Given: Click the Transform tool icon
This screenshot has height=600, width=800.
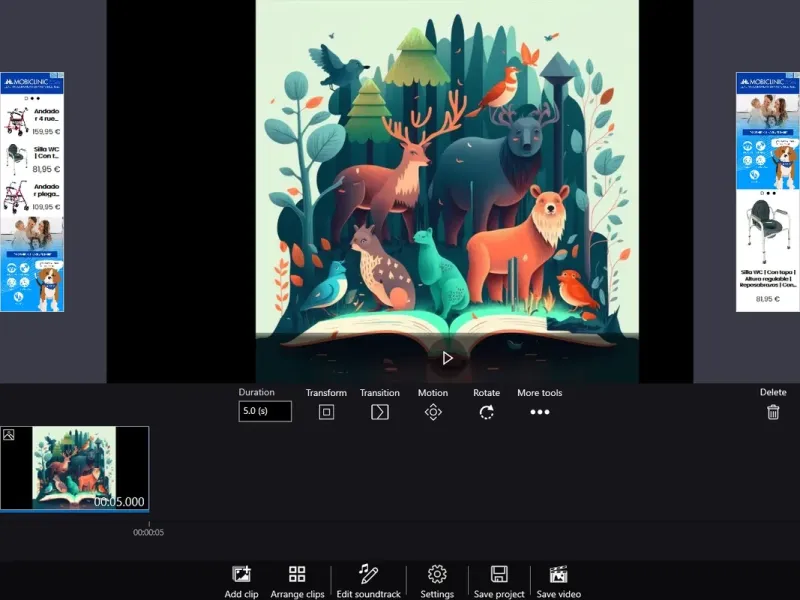Looking at the screenshot, I should point(327,412).
